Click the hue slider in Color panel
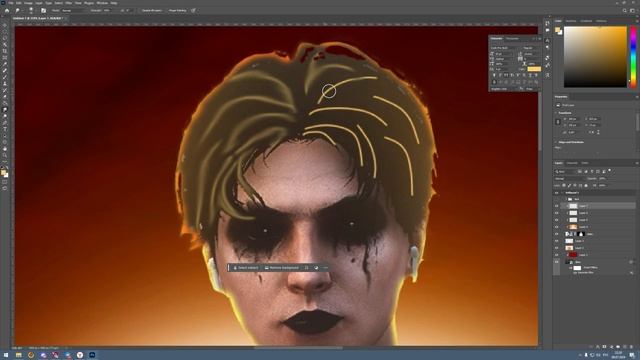 coord(633,57)
